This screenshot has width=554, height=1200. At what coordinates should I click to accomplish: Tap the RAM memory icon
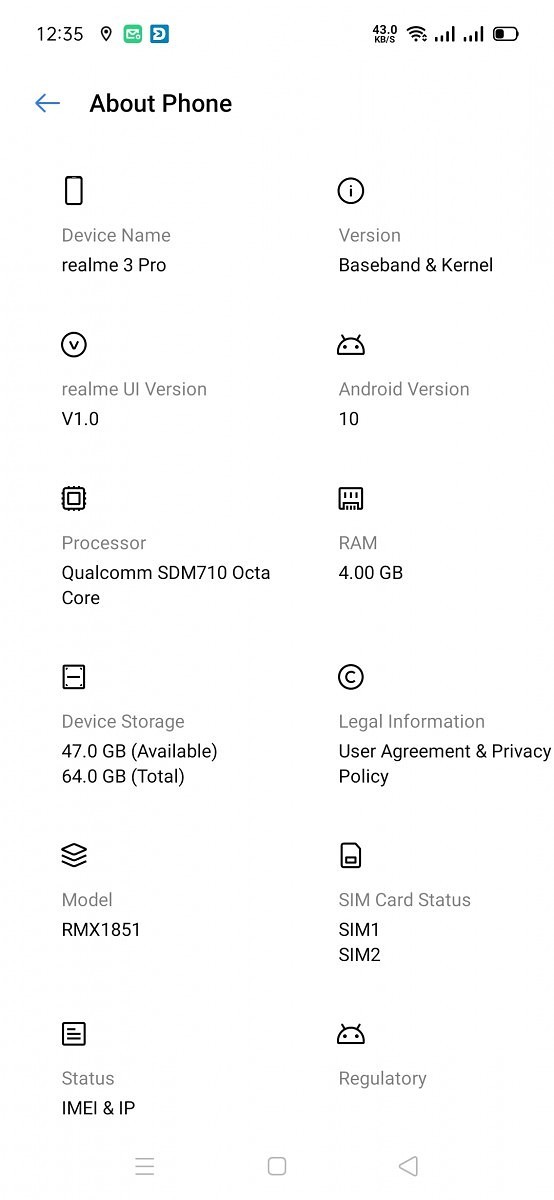(x=351, y=498)
